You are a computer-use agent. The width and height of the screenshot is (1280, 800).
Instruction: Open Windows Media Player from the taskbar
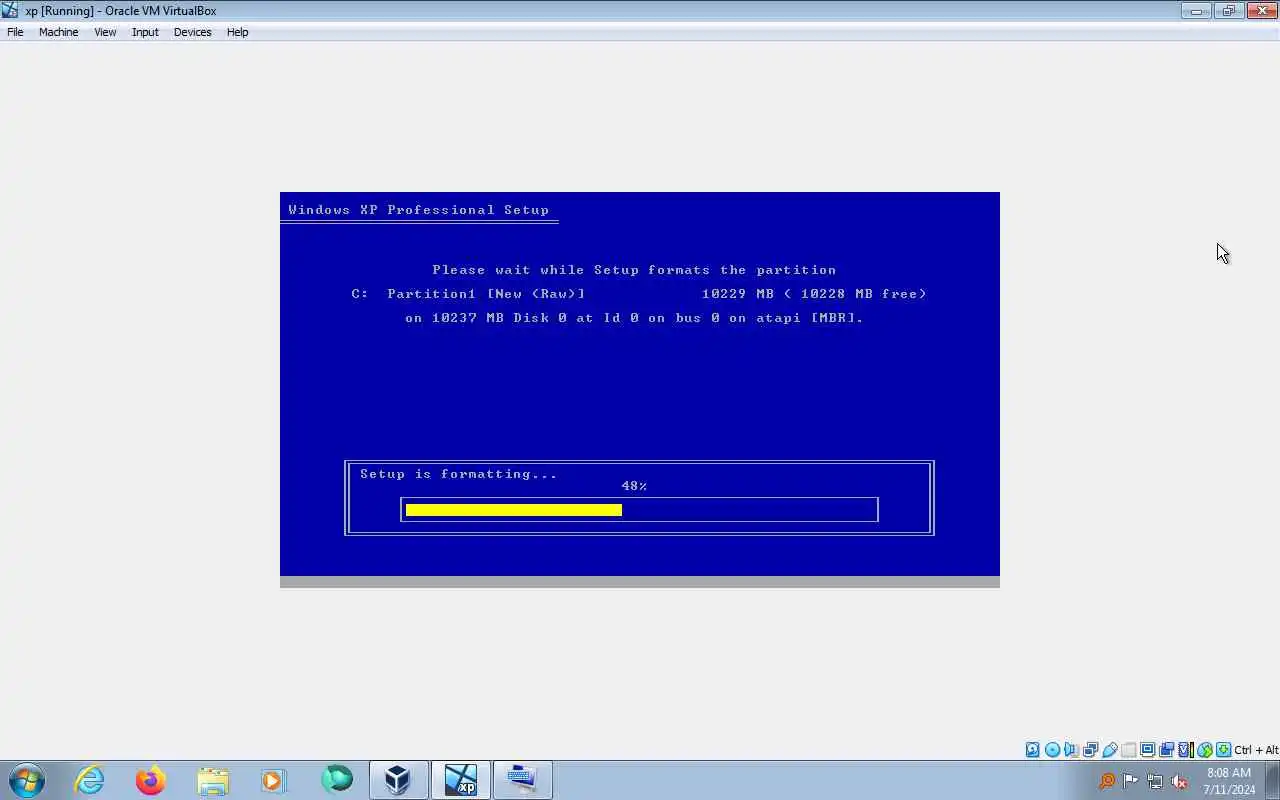(274, 780)
